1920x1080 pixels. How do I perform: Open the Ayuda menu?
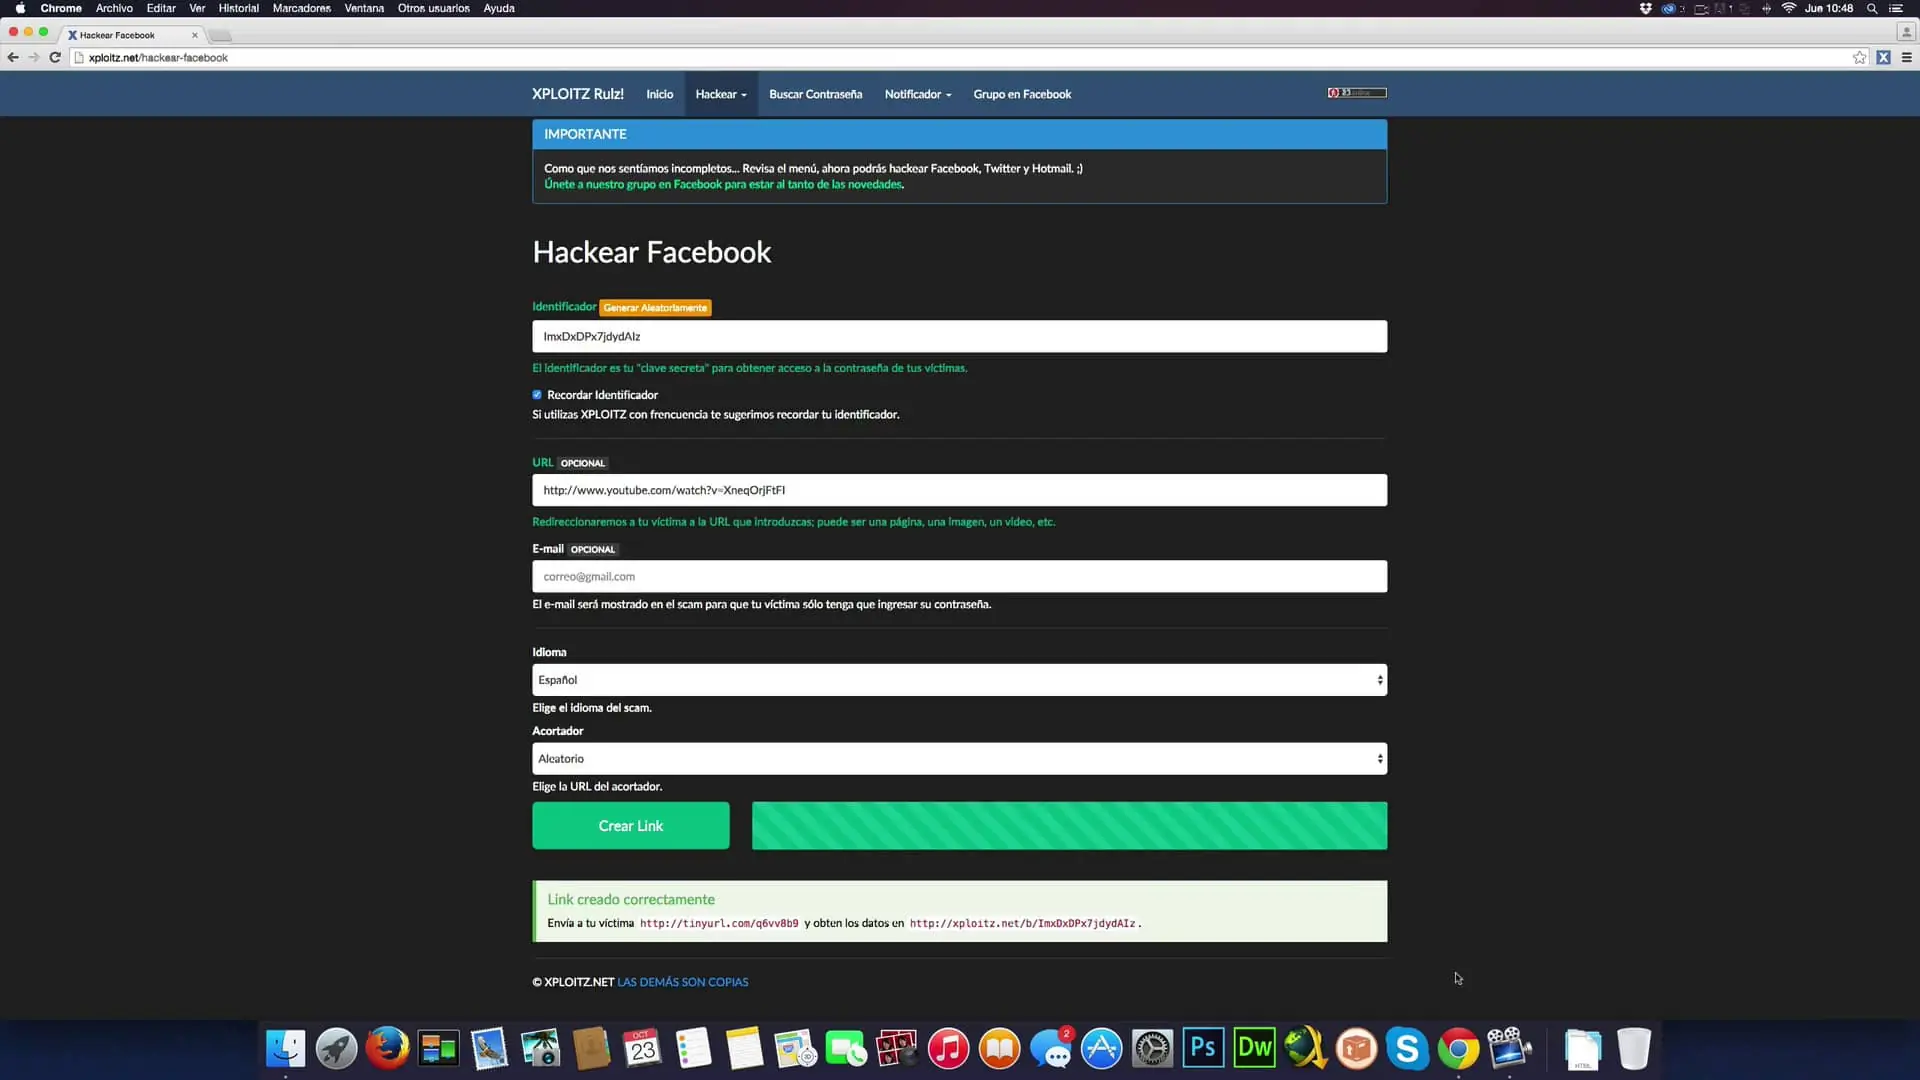point(499,8)
